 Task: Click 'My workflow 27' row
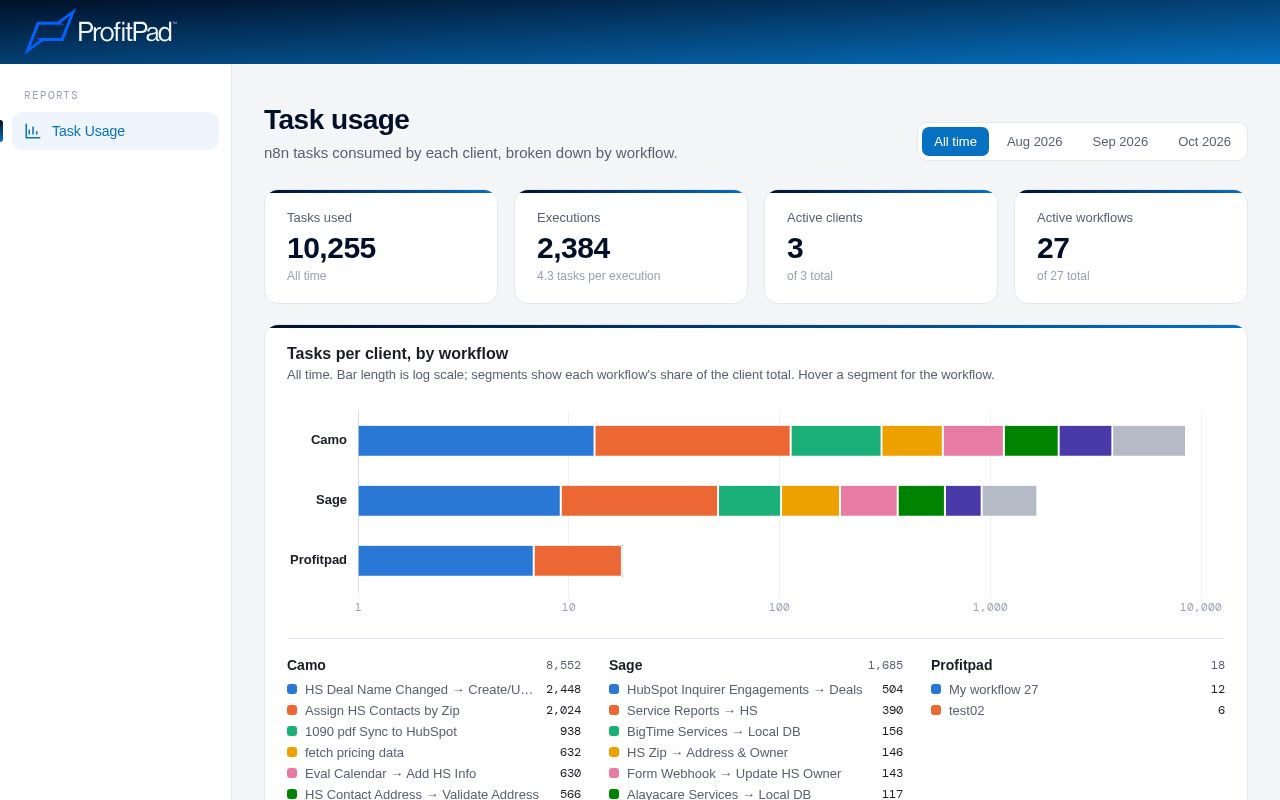1078,689
